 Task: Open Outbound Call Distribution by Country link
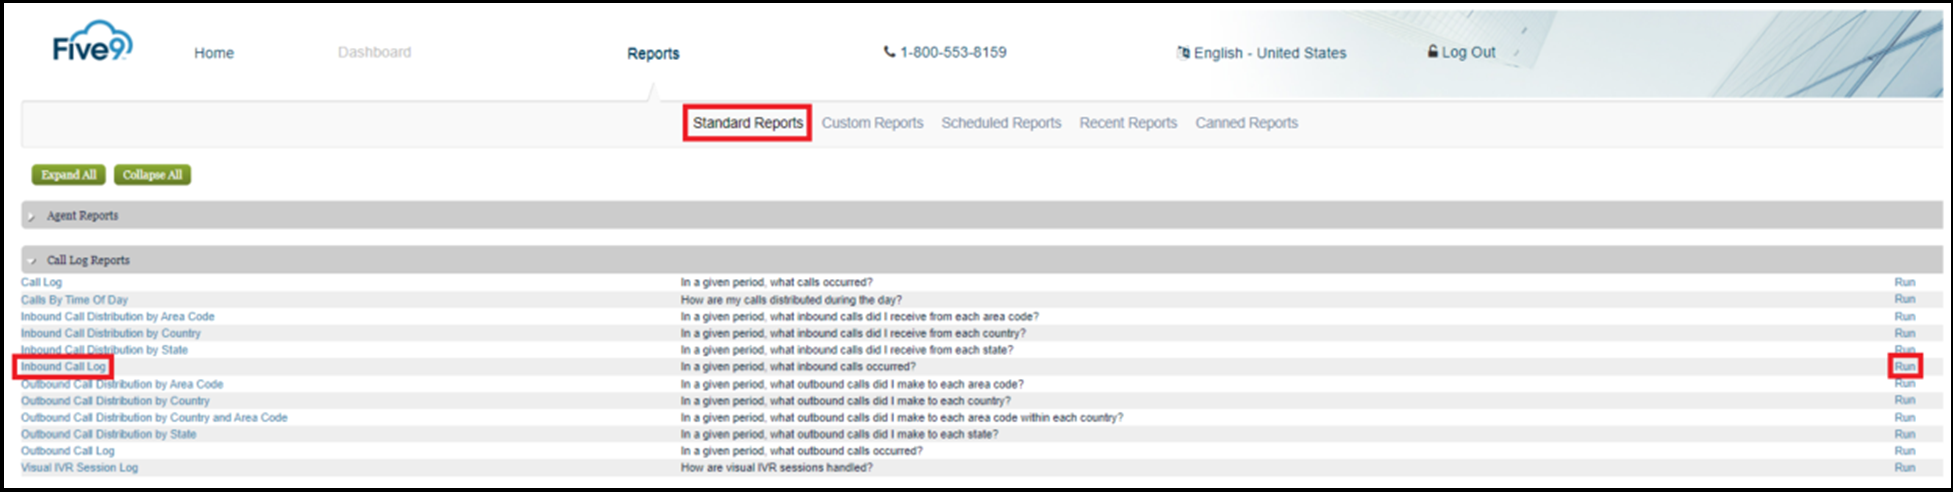click(115, 401)
